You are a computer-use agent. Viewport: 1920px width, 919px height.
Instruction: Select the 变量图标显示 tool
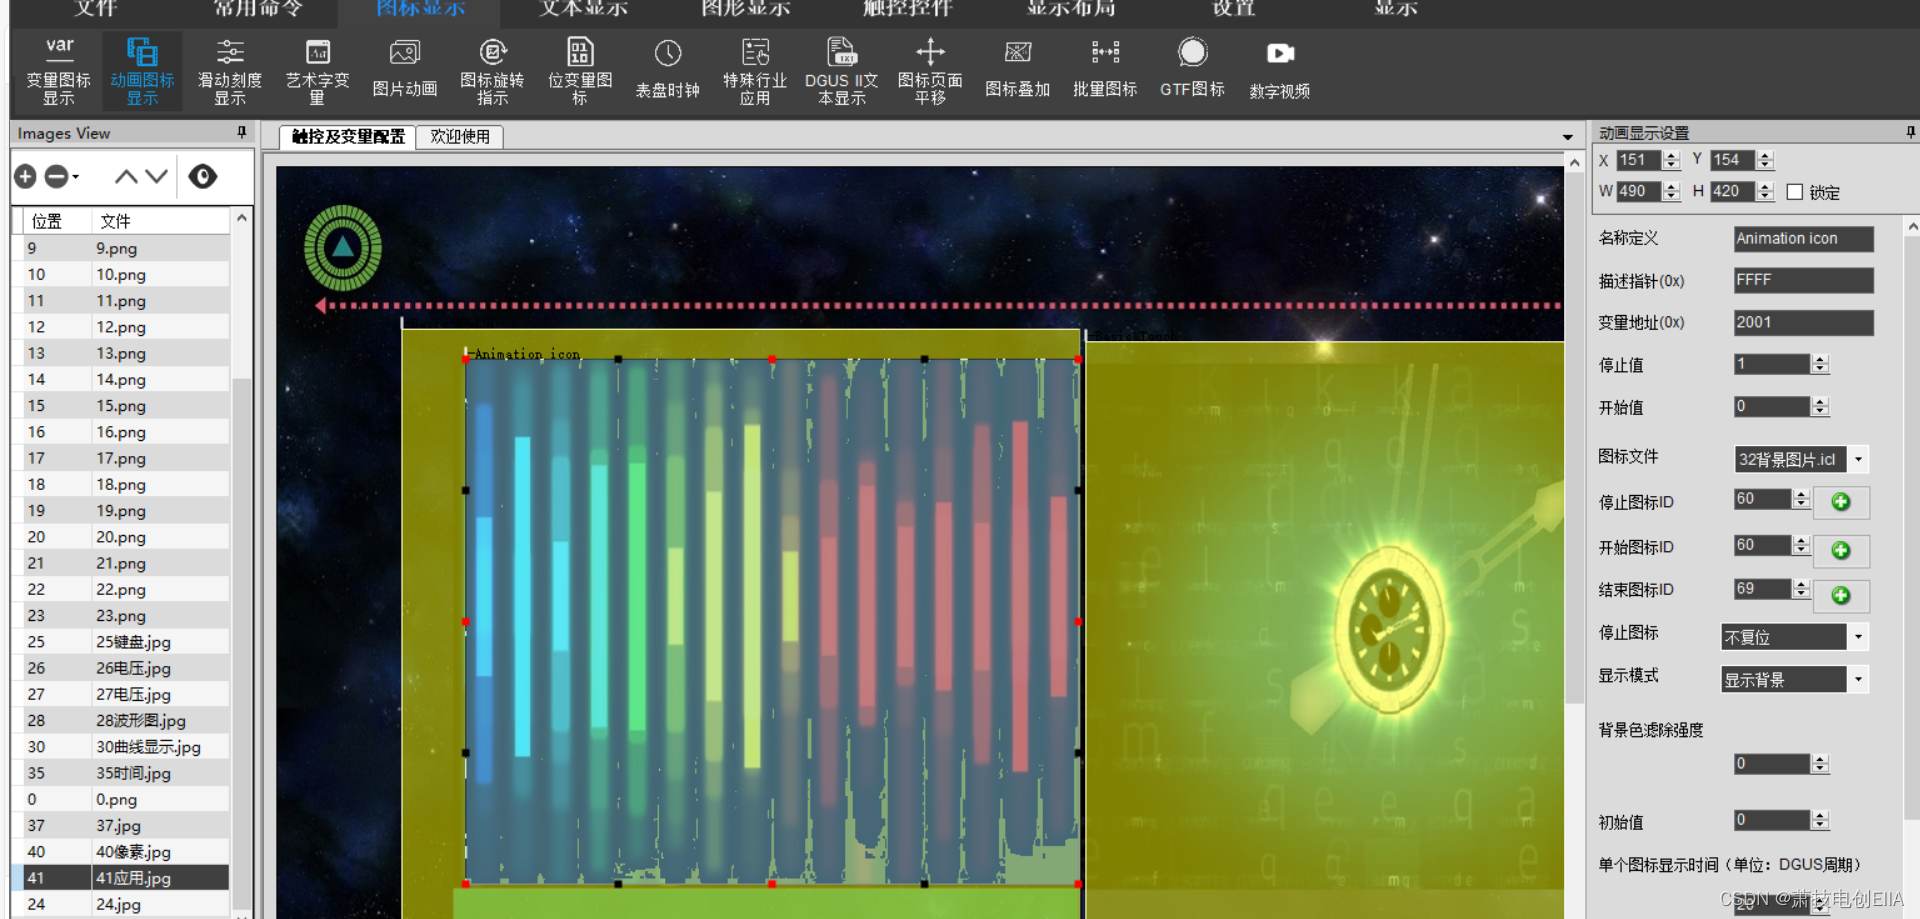coord(57,68)
